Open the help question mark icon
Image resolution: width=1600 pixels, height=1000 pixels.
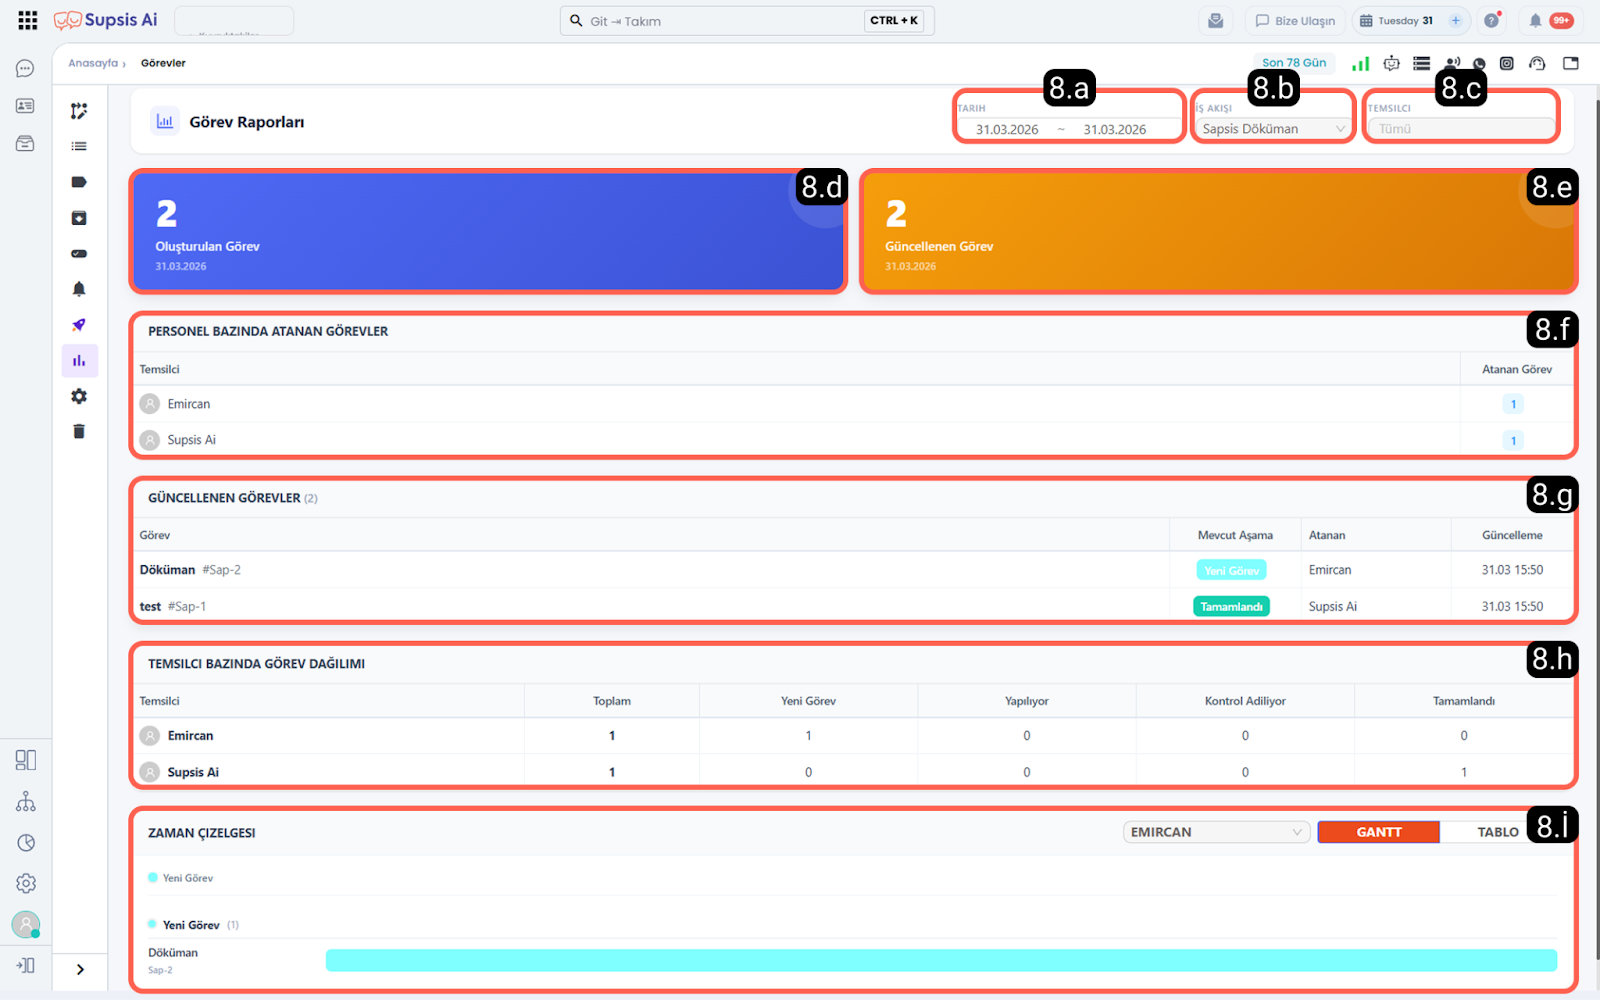coord(1491,21)
